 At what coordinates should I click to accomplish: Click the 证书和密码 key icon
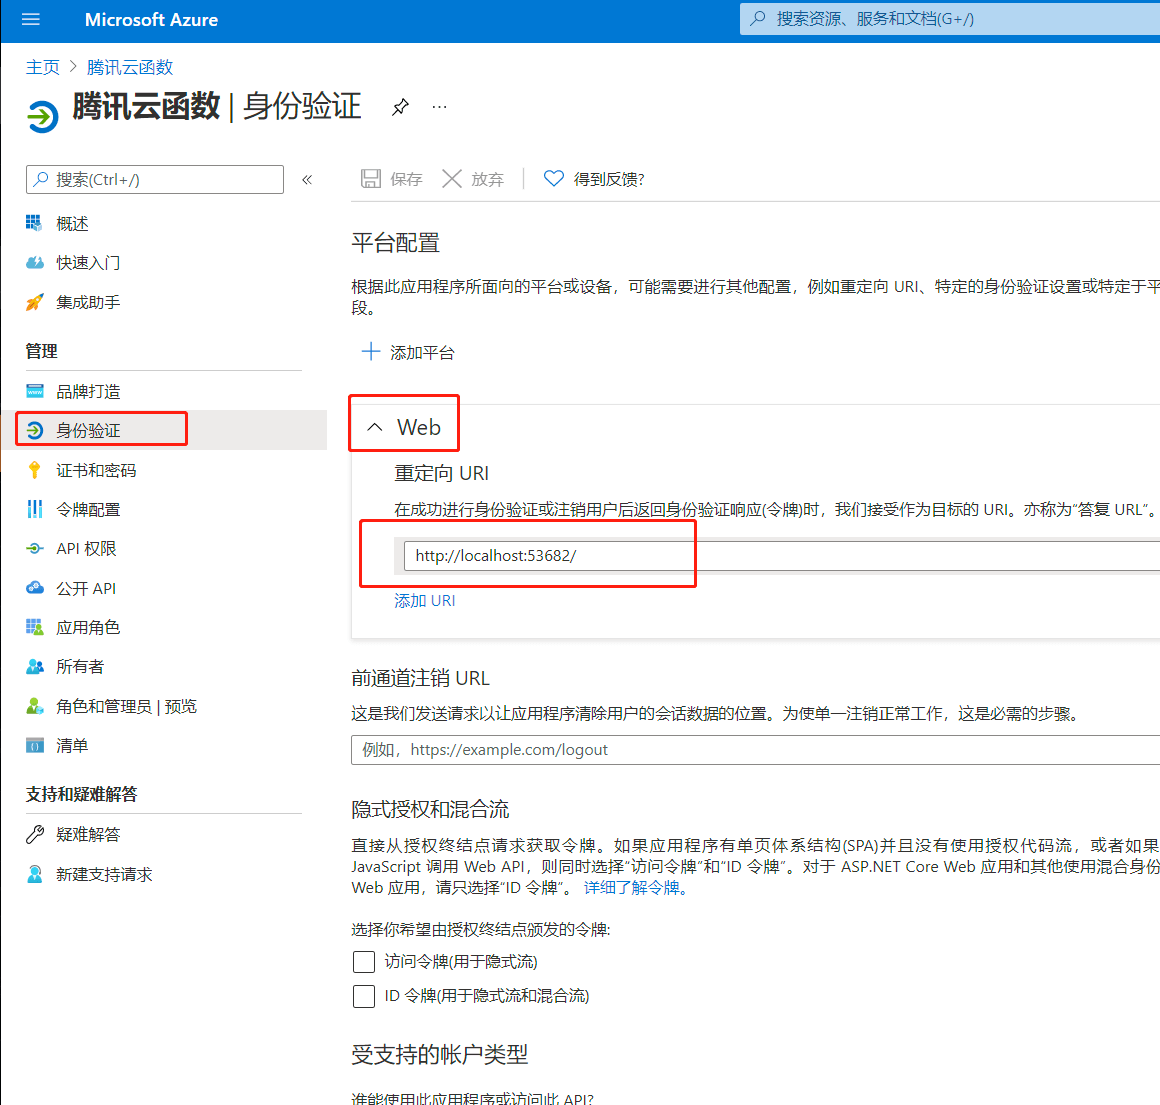(35, 470)
